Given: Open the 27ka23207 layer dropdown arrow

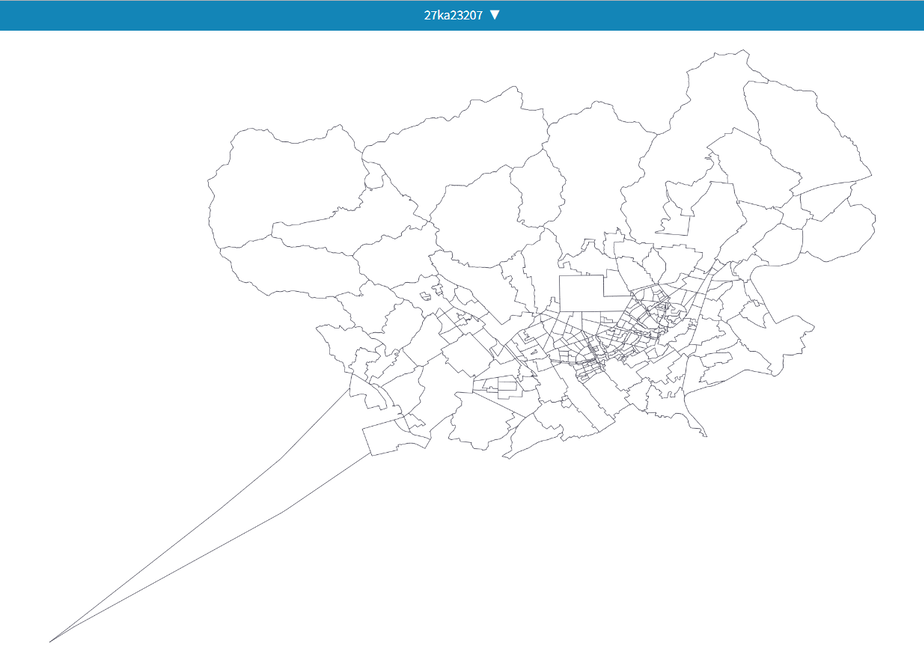Looking at the screenshot, I should coord(495,15).
